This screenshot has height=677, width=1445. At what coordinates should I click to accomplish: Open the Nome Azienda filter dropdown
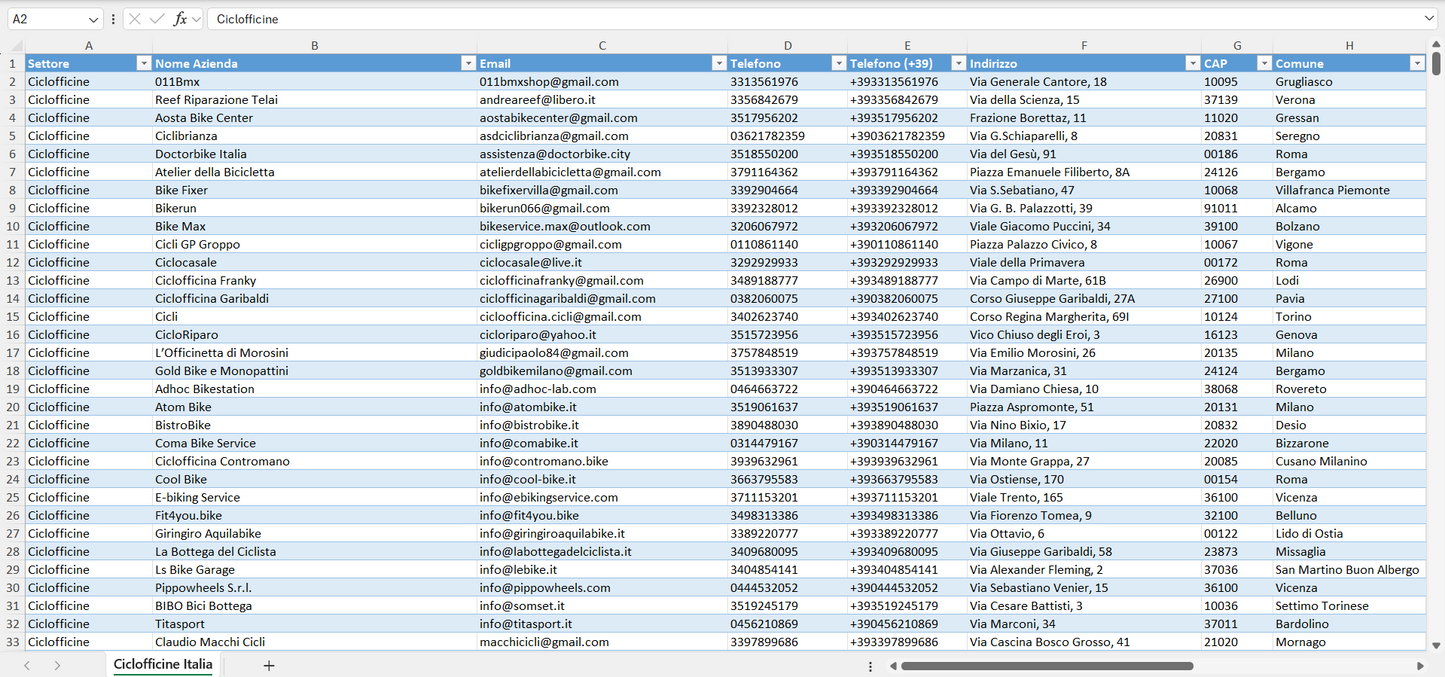pyautogui.click(x=468, y=63)
